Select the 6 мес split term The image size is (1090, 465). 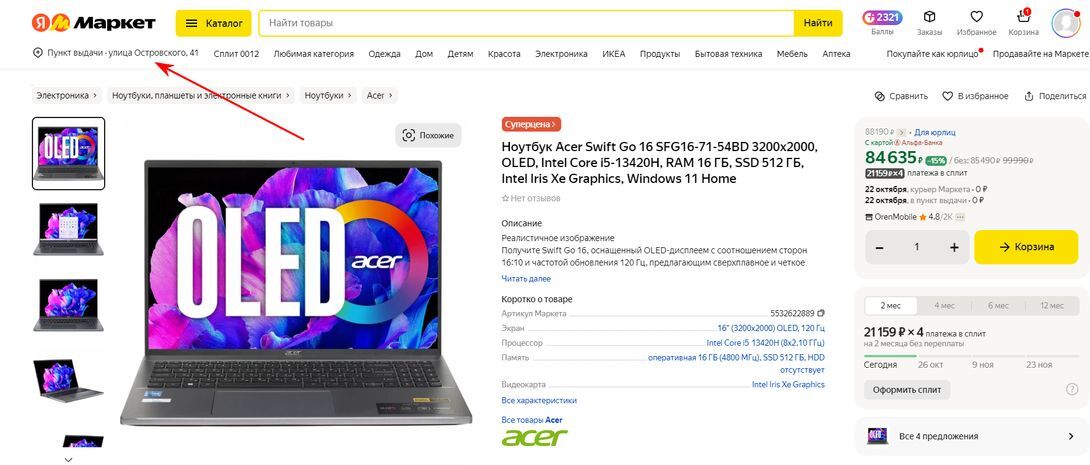[x=998, y=306]
